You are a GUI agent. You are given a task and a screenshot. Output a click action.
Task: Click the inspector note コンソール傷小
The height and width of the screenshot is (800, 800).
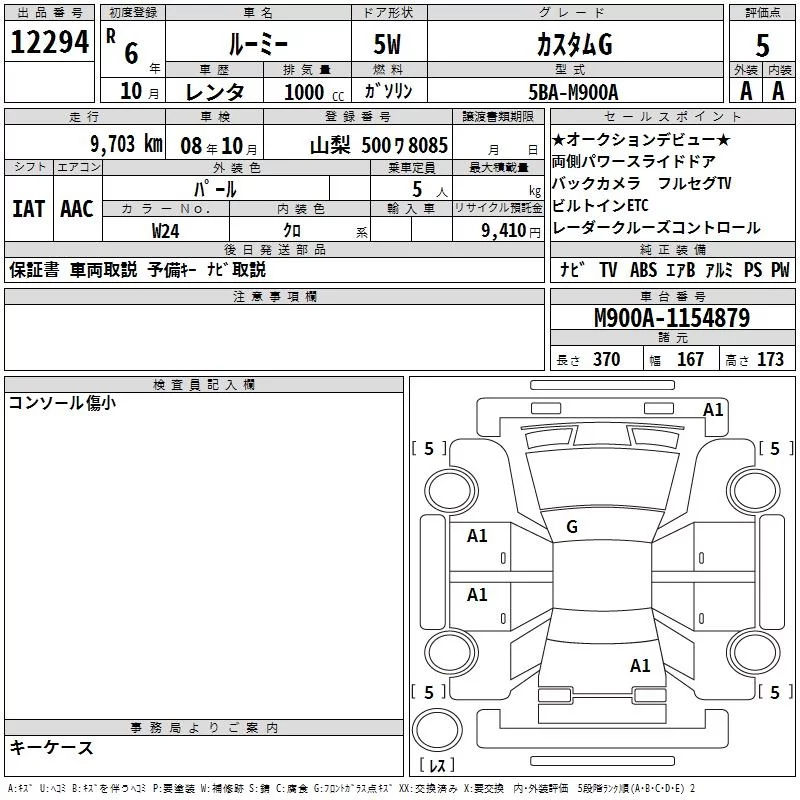tap(62, 403)
